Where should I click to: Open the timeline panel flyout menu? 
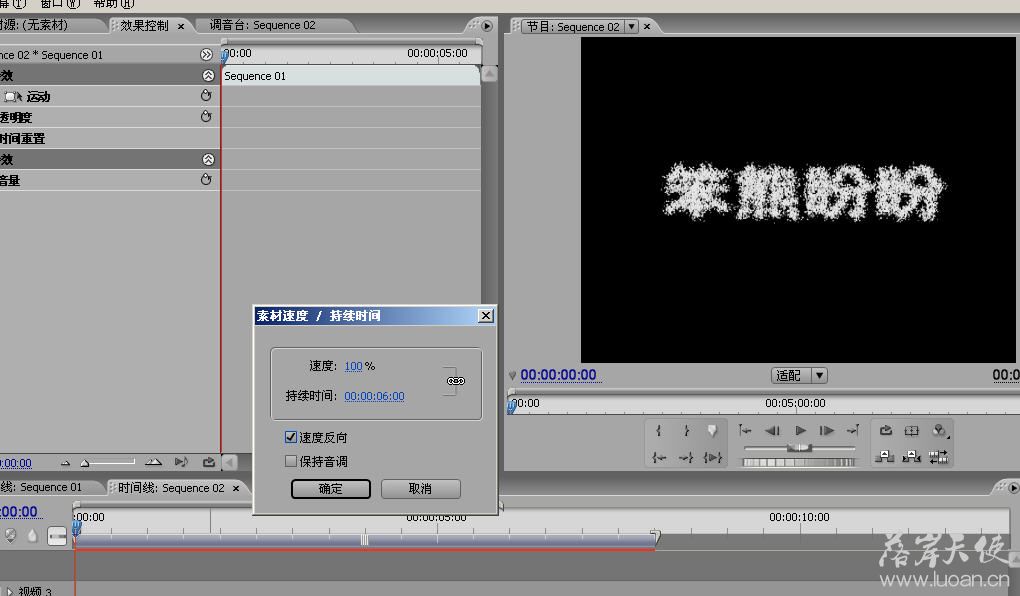pos(1013,488)
